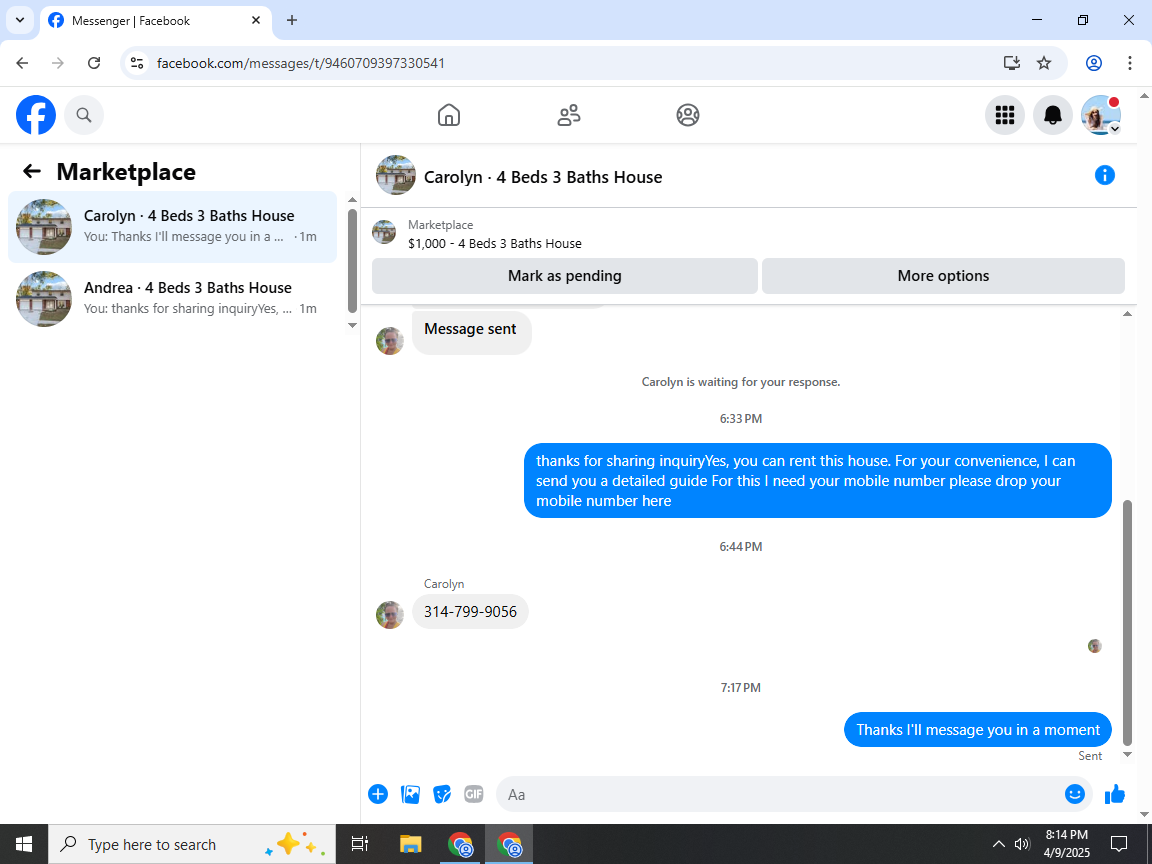Click $1,000 - 4 Beds 3 Baths House text
The width and height of the screenshot is (1152, 864).
coord(494,244)
